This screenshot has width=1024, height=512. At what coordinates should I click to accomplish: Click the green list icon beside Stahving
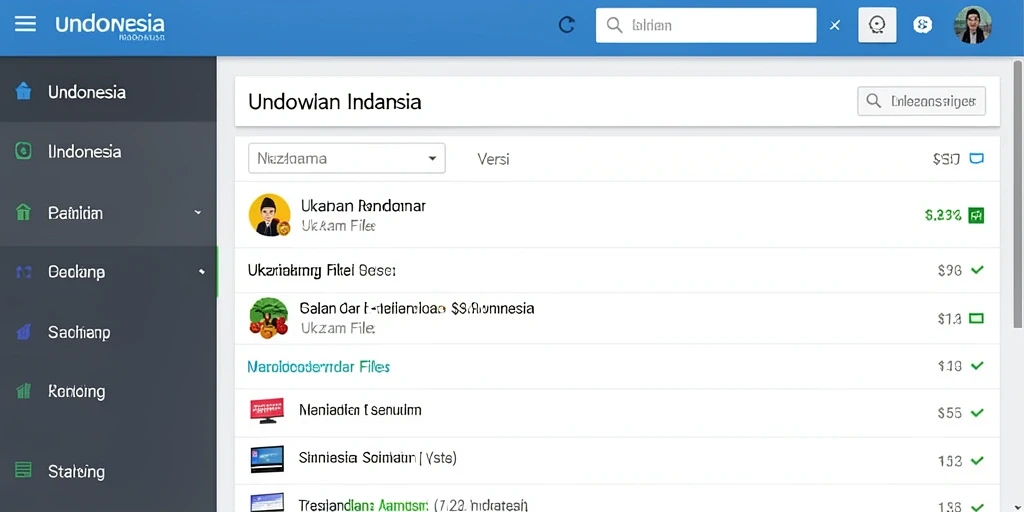pyautogui.click(x=24, y=470)
